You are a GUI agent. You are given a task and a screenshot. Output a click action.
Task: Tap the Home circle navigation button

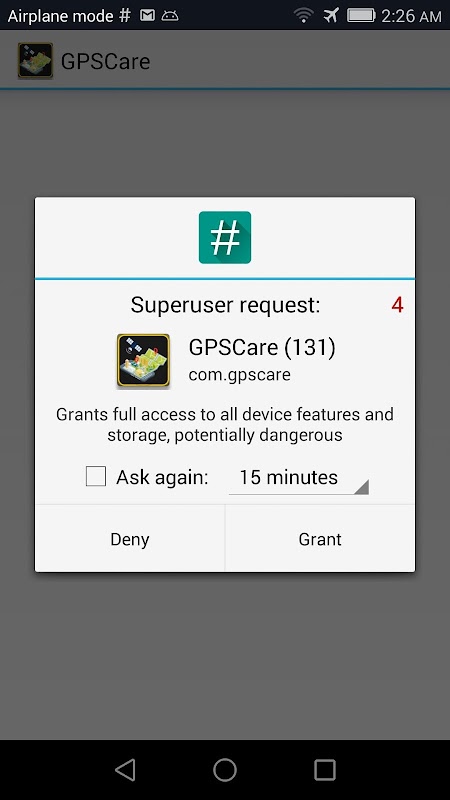(x=224, y=769)
